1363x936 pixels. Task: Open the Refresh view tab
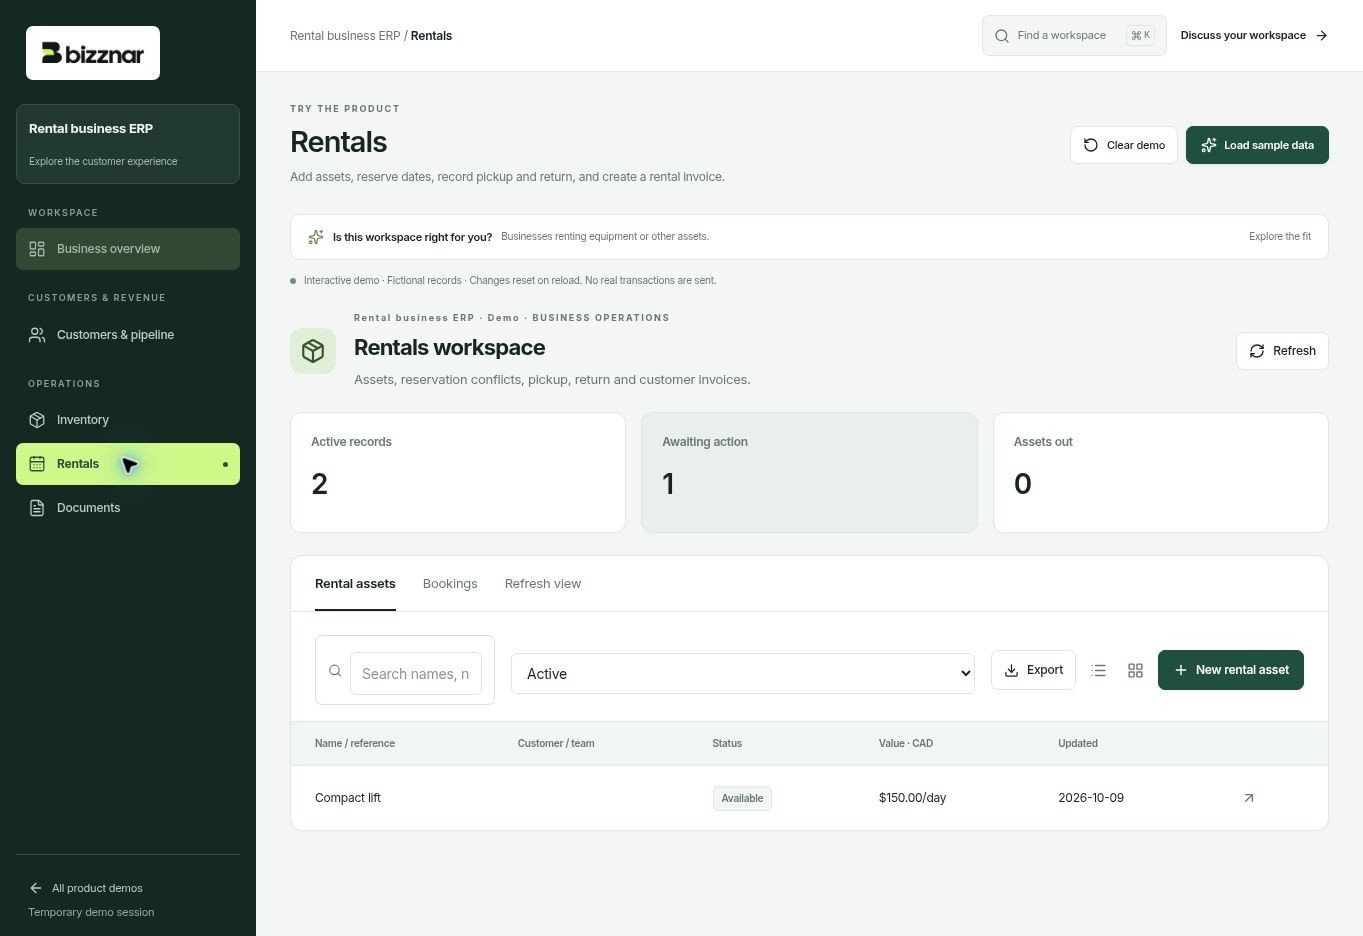coord(543,584)
